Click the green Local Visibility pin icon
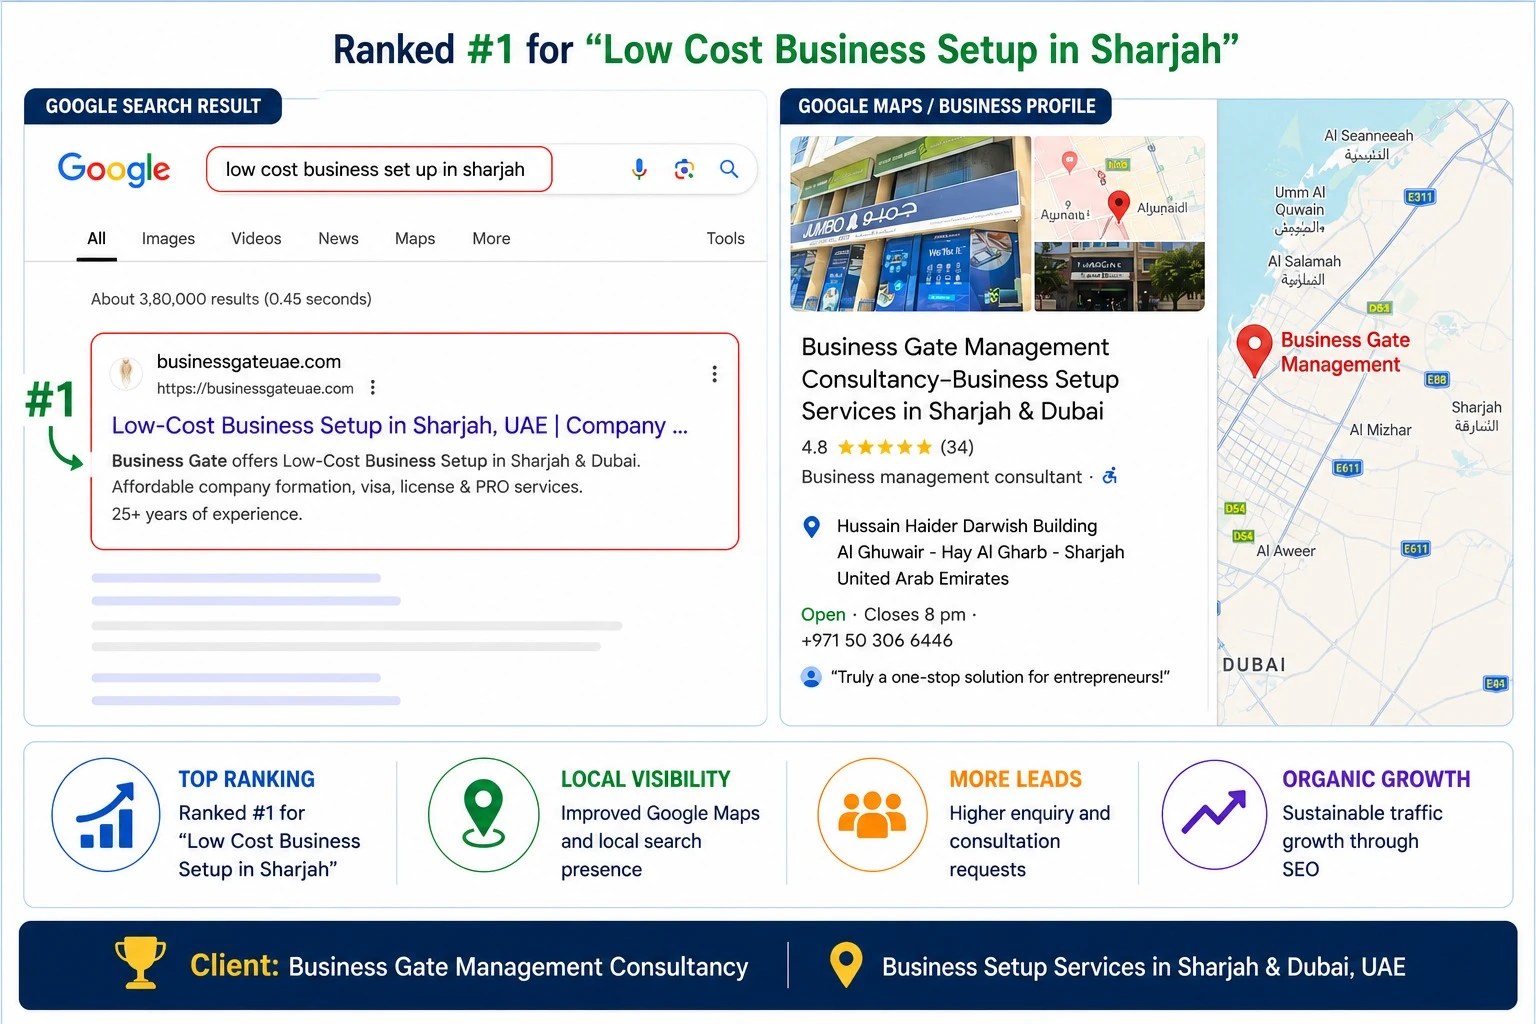Viewport: 1536px width, 1024px height. 484,814
